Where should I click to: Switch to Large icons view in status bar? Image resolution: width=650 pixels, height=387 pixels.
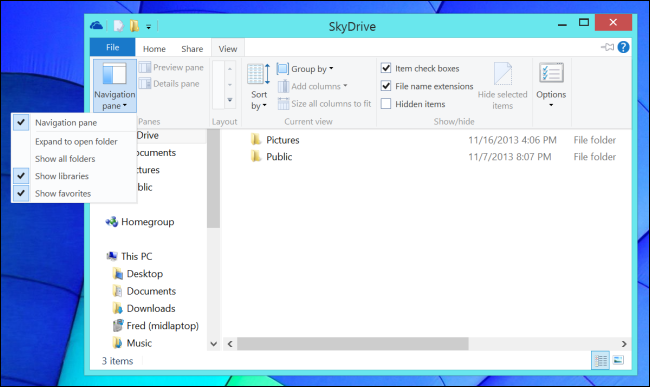tap(618, 360)
